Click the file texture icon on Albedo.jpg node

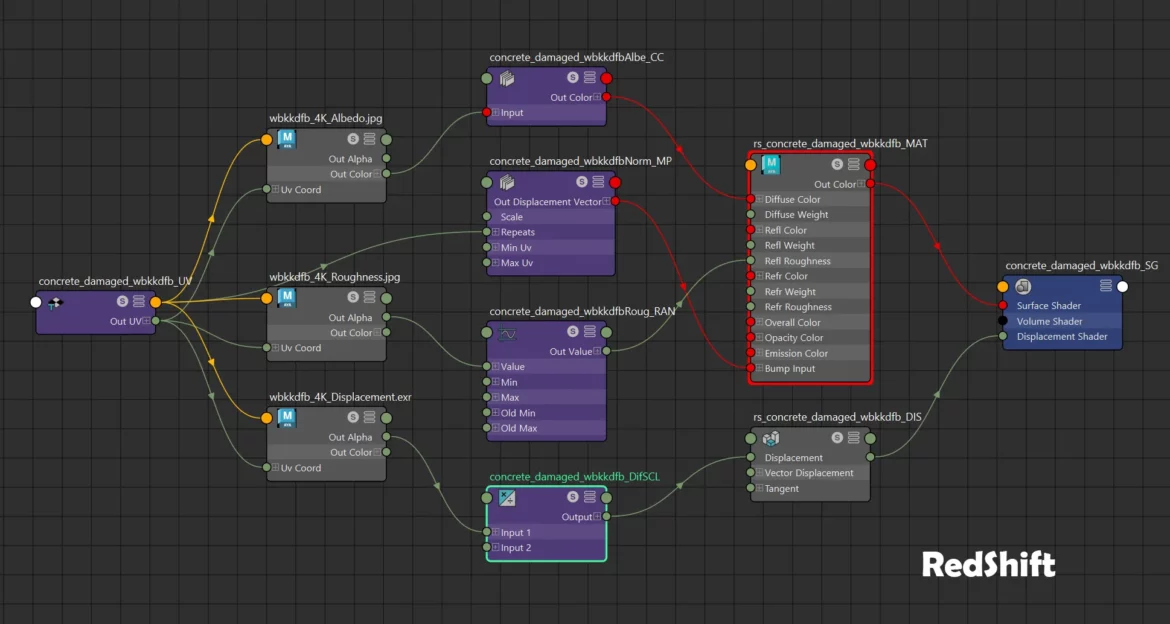coord(286,140)
